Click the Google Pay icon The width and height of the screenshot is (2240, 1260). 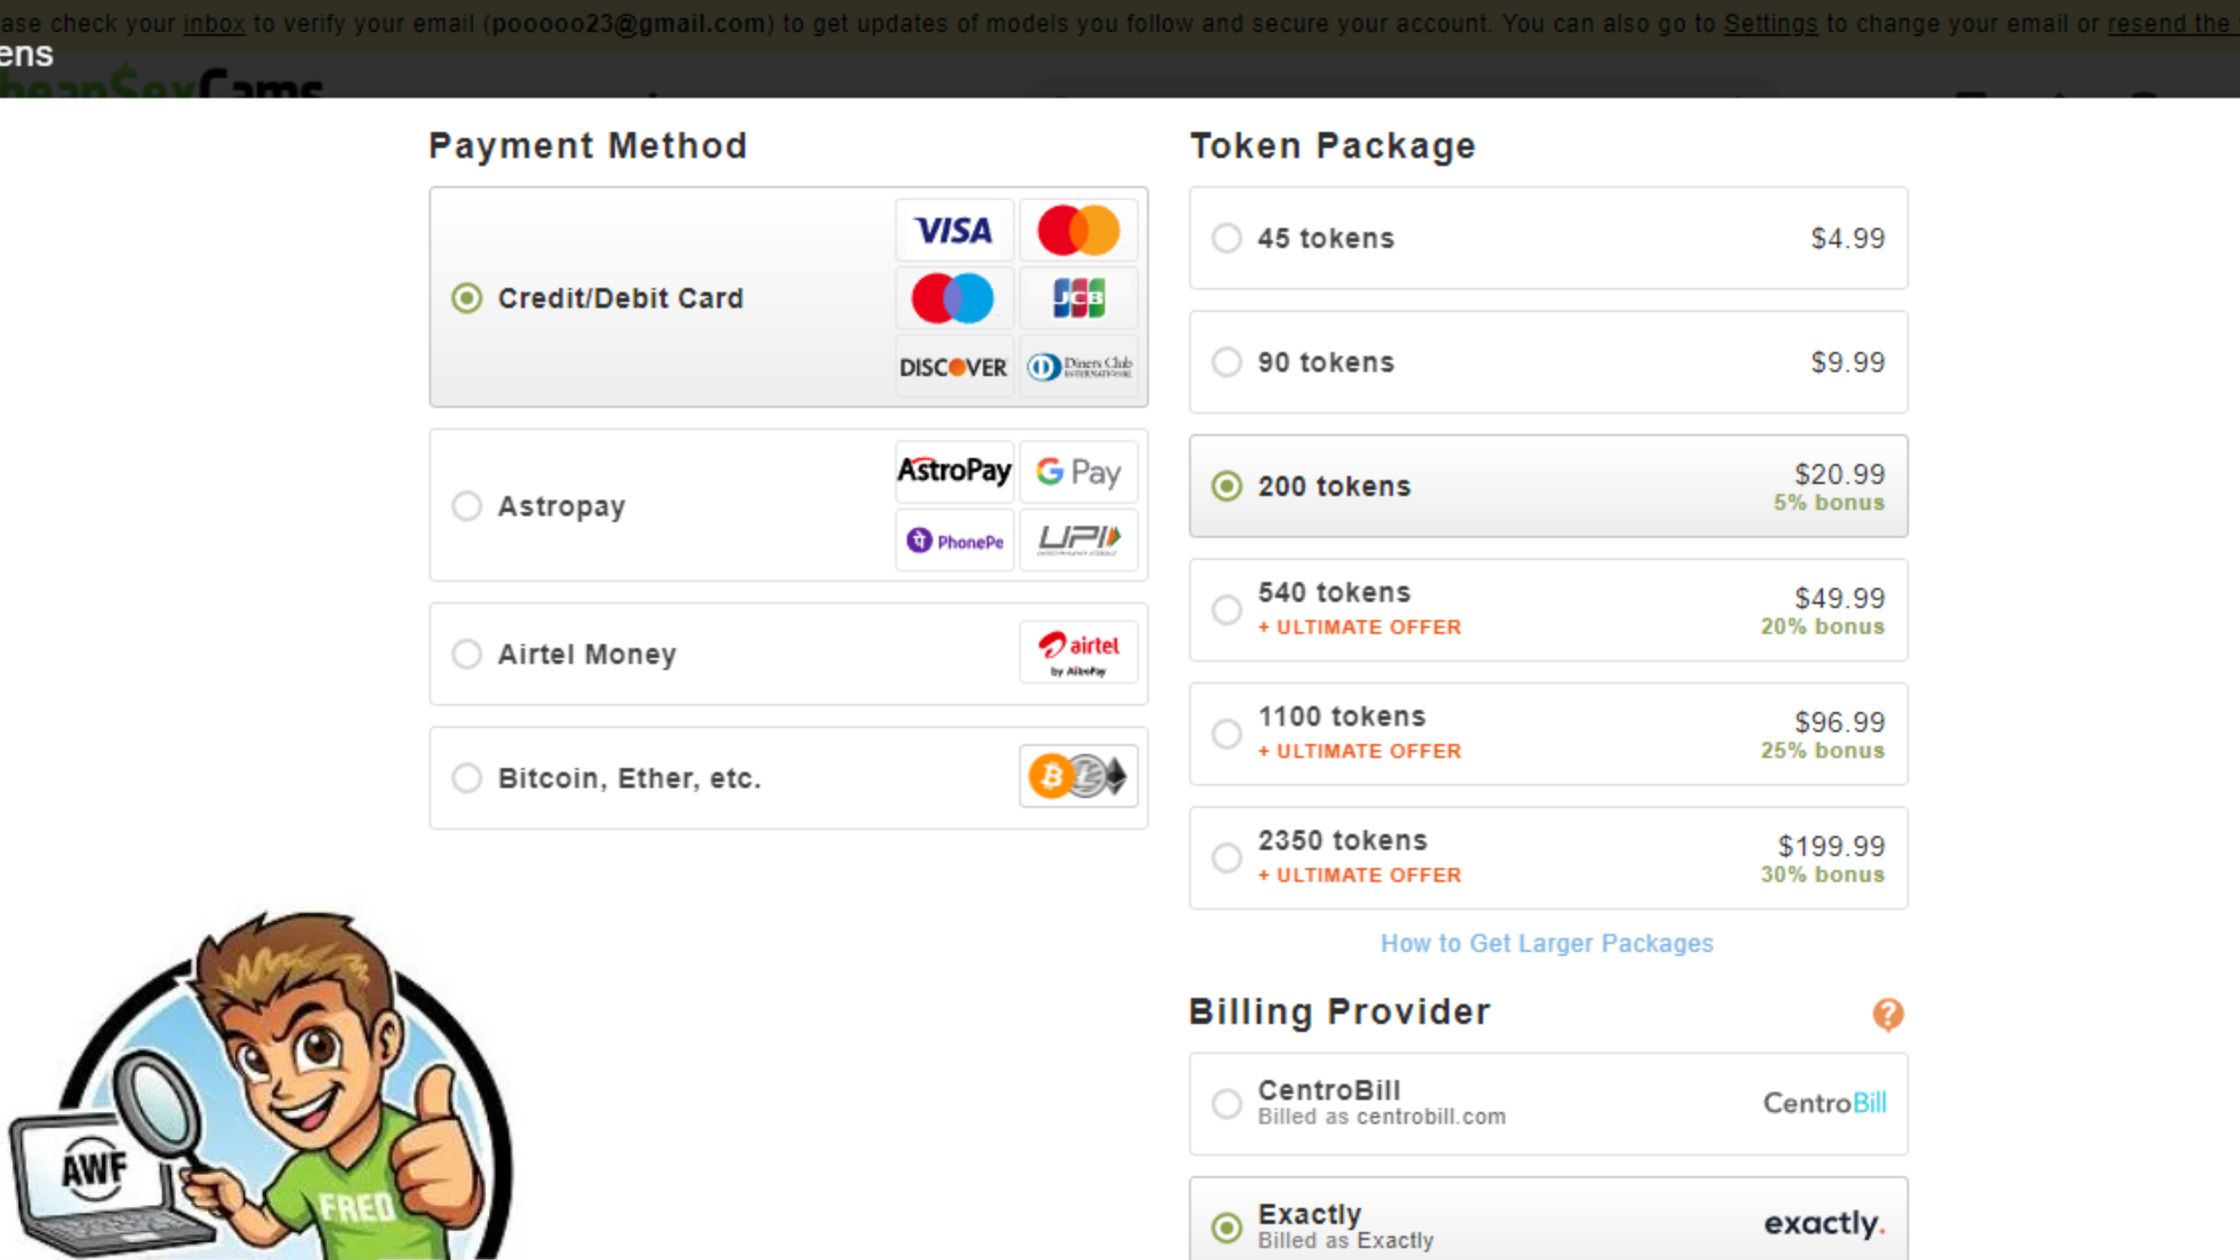click(1078, 472)
